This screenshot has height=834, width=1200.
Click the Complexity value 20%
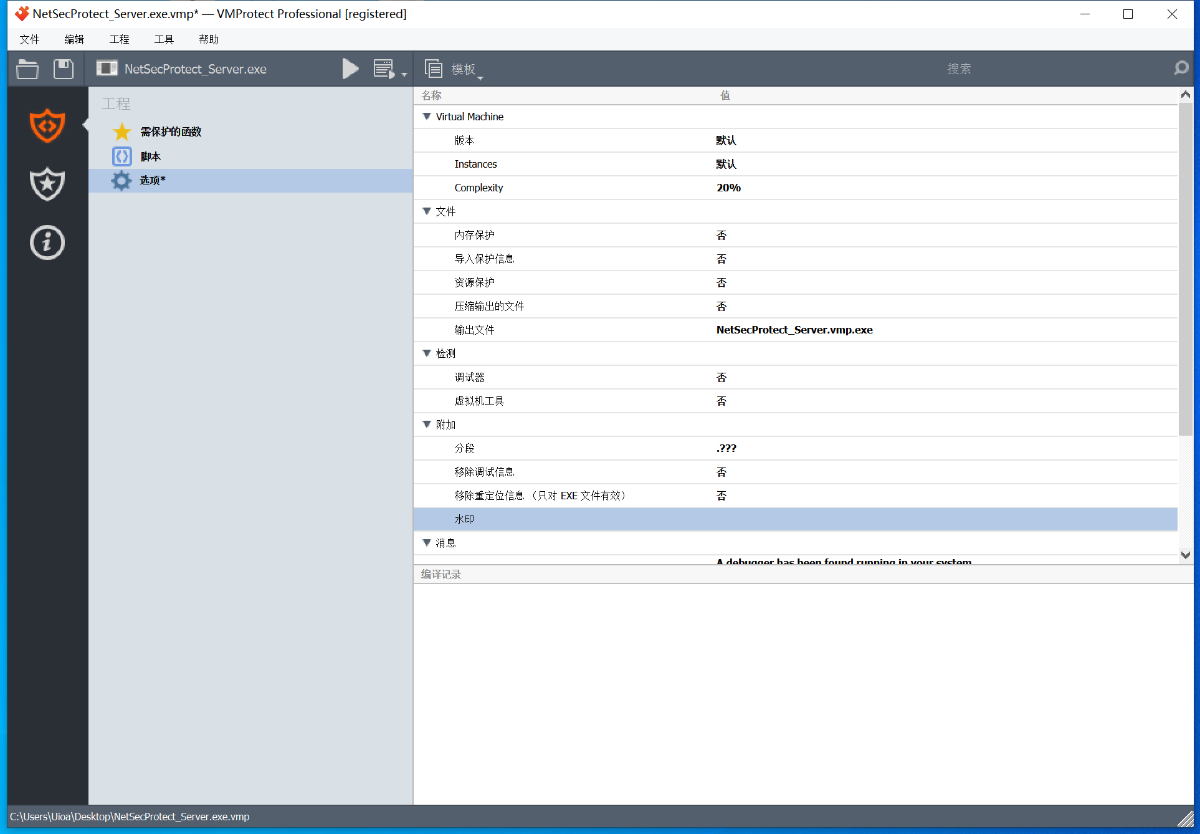tap(728, 188)
